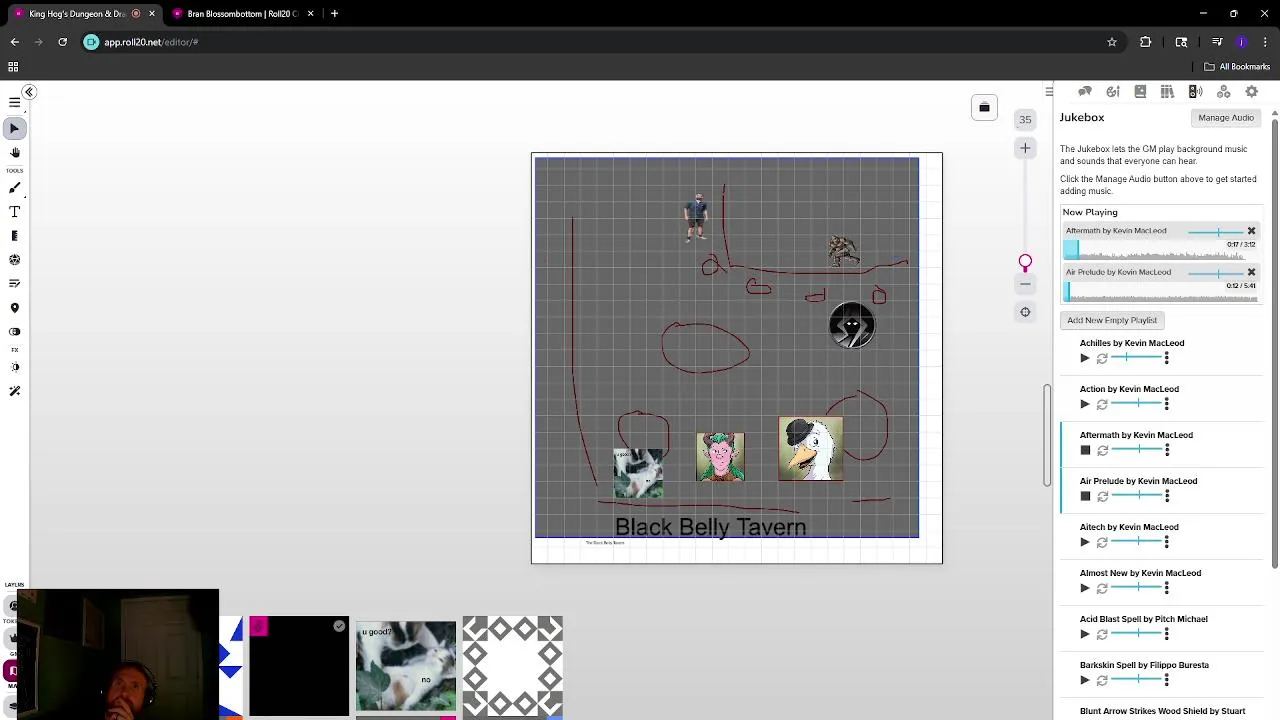Screen dimensions: 1280x720
Task: Open the Compendium tab icon
Action: [x=1167, y=92]
